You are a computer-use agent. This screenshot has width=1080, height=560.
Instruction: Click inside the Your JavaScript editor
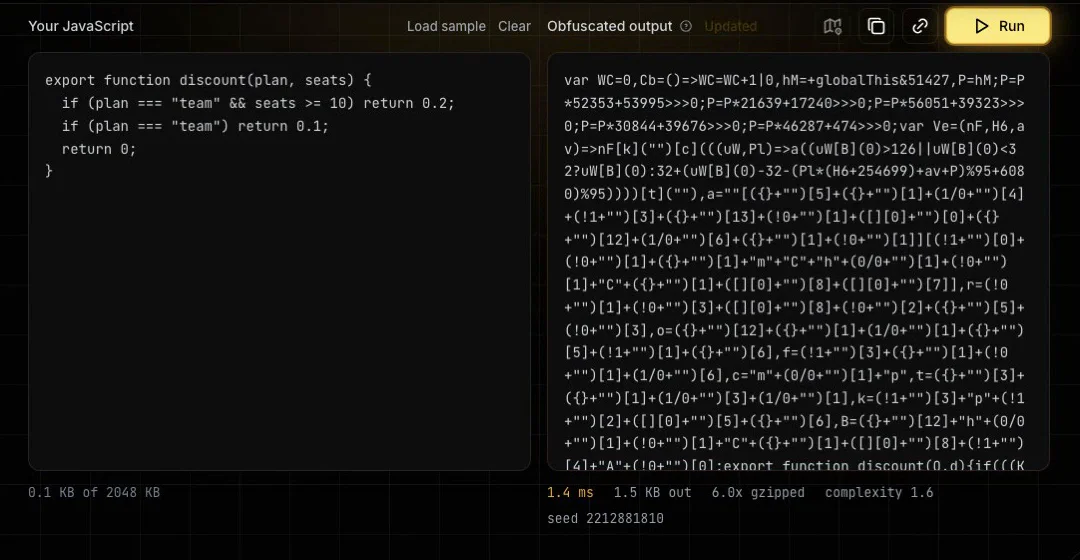[x=280, y=262]
